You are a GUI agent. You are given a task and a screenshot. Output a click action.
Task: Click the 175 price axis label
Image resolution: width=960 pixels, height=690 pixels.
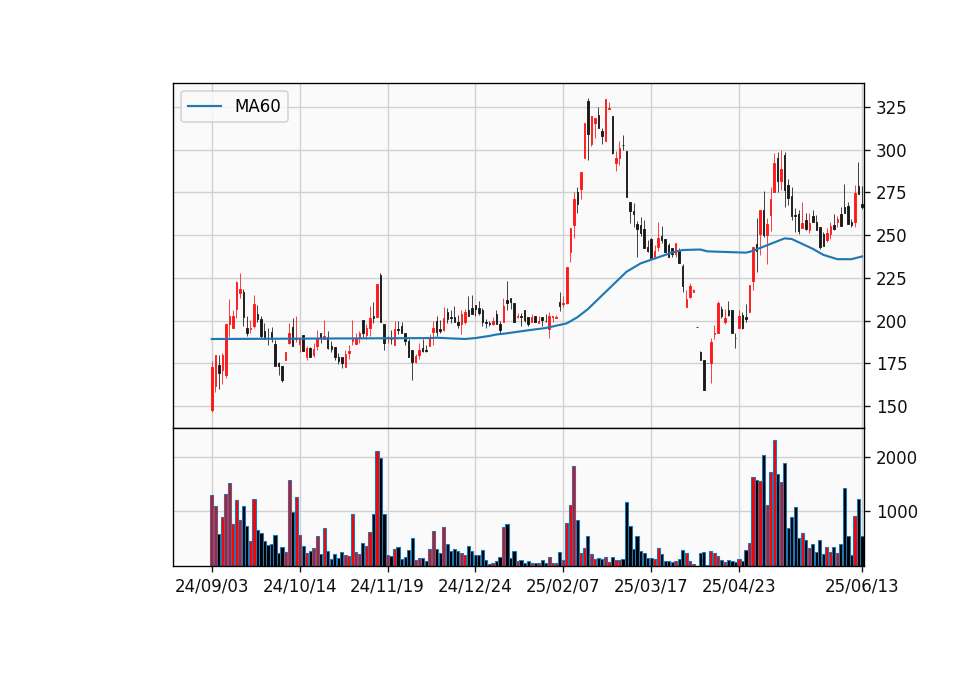[x=891, y=364]
